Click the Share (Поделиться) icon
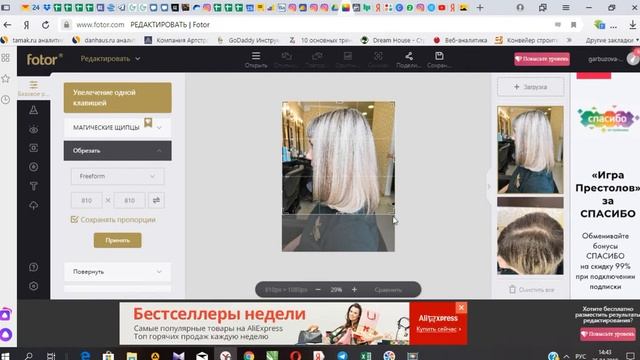The width and height of the screenshot is (640, 360). click(409, 56)
